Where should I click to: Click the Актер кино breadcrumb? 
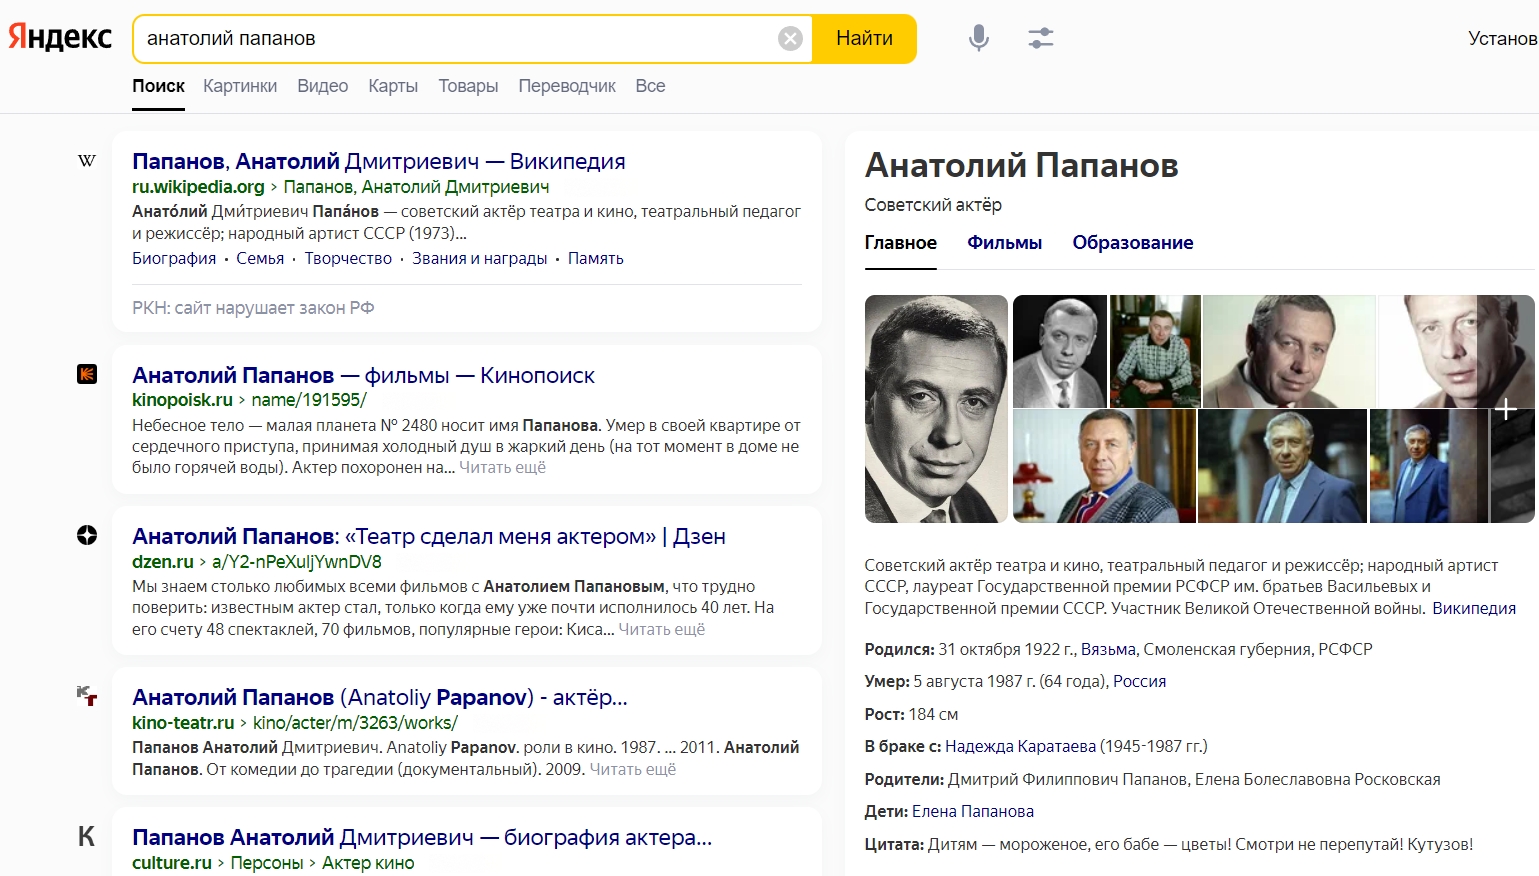click(x=368, y=863)
